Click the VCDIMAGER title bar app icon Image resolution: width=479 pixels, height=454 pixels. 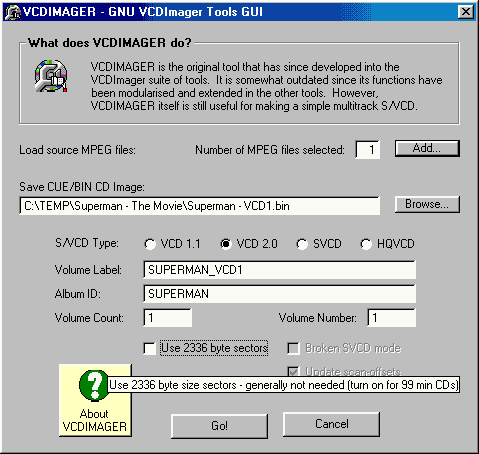click(x=13, y=12)
